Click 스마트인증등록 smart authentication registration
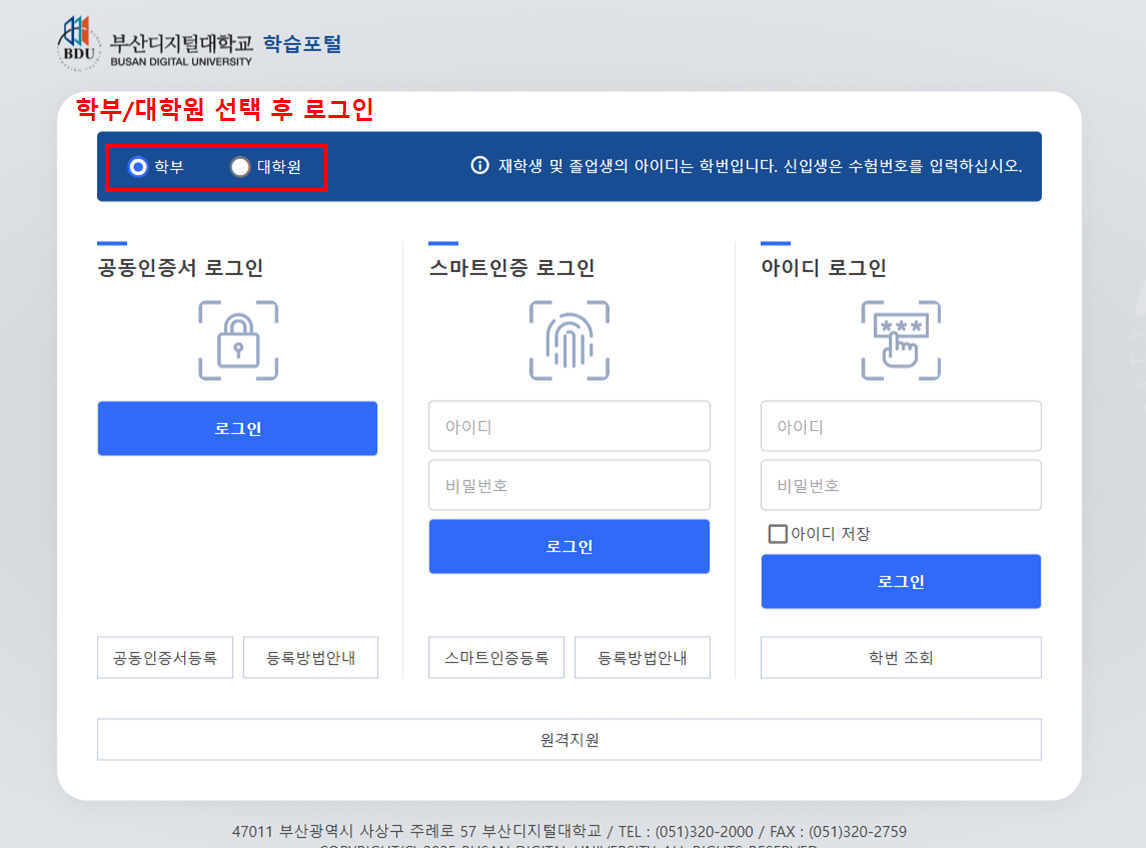1146x848 pixels. point(496,657)
